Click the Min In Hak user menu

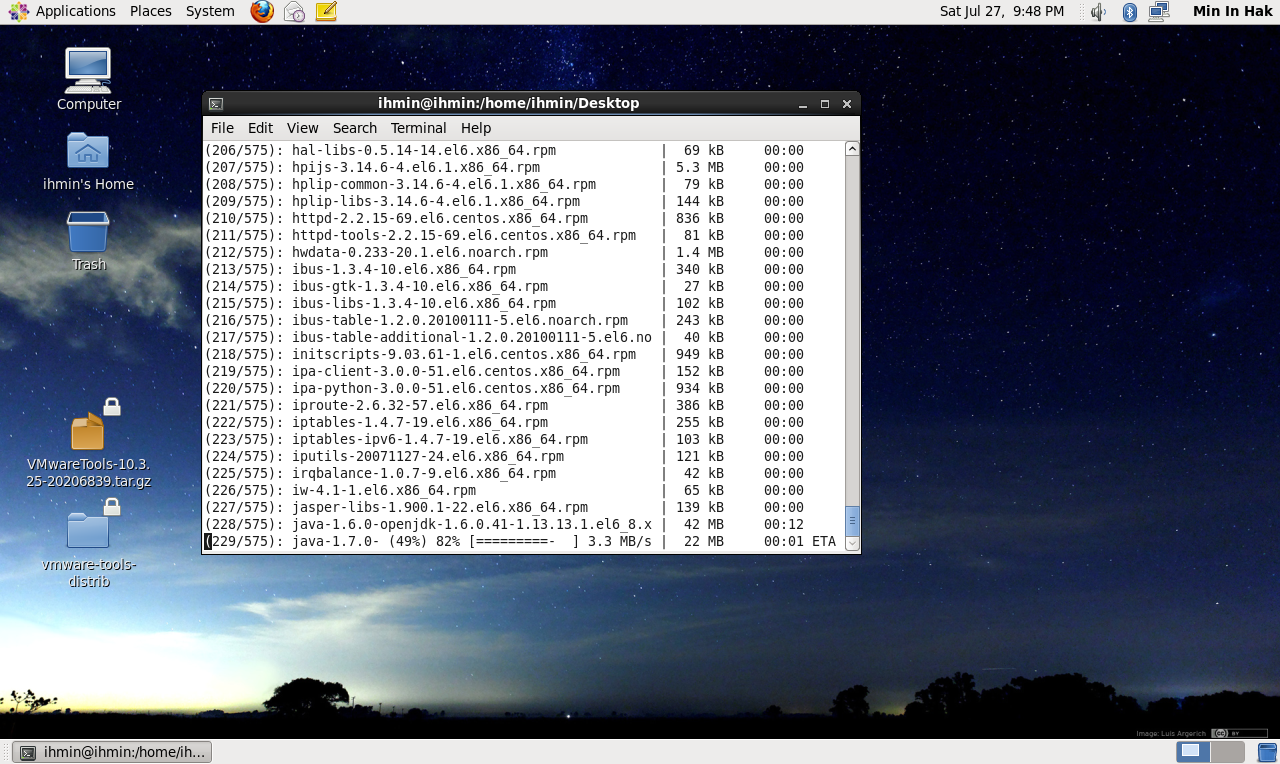click(x=1232, y=11)
